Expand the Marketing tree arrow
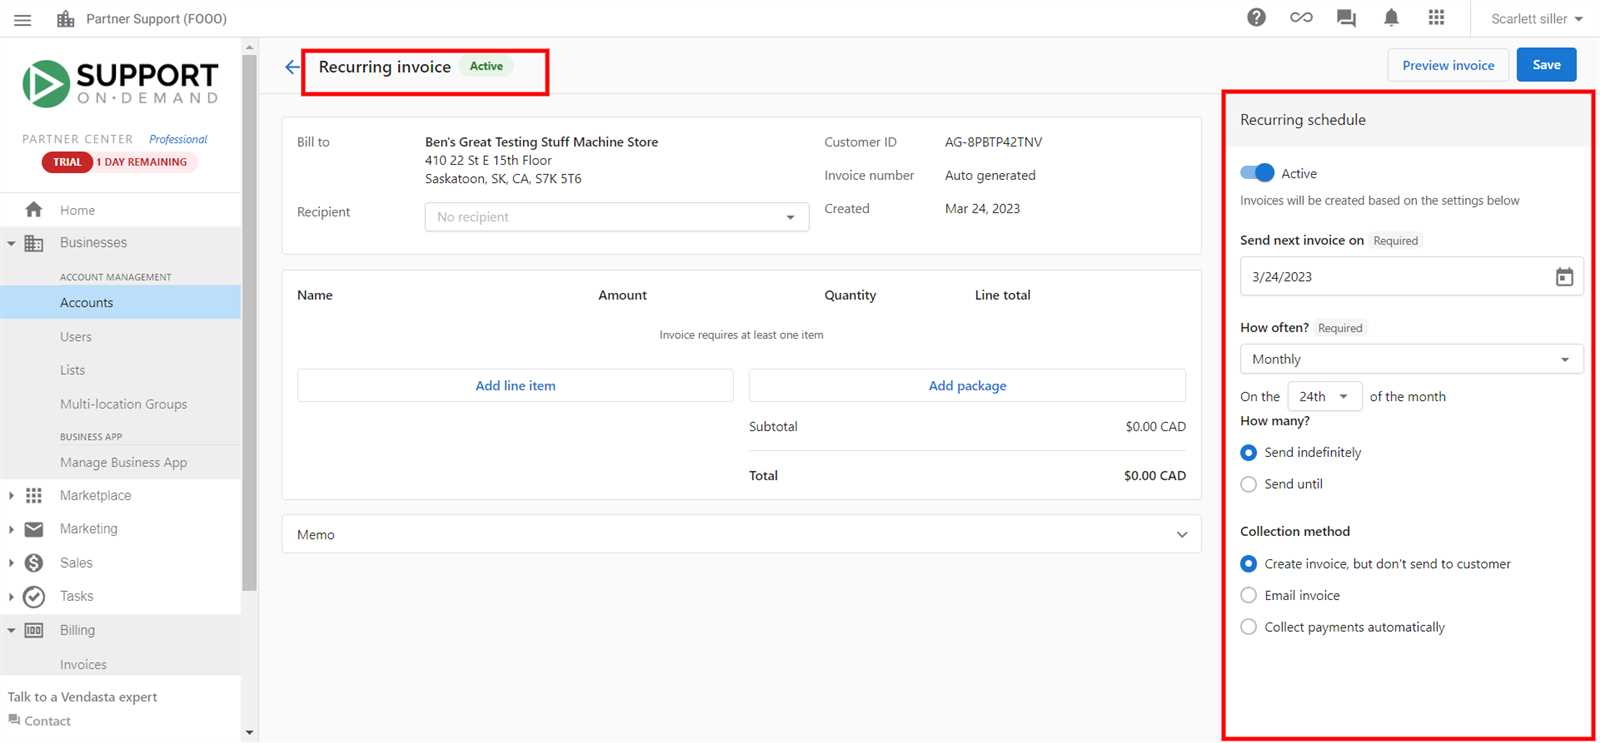The image size is (1600, 743). click(11, 529)
